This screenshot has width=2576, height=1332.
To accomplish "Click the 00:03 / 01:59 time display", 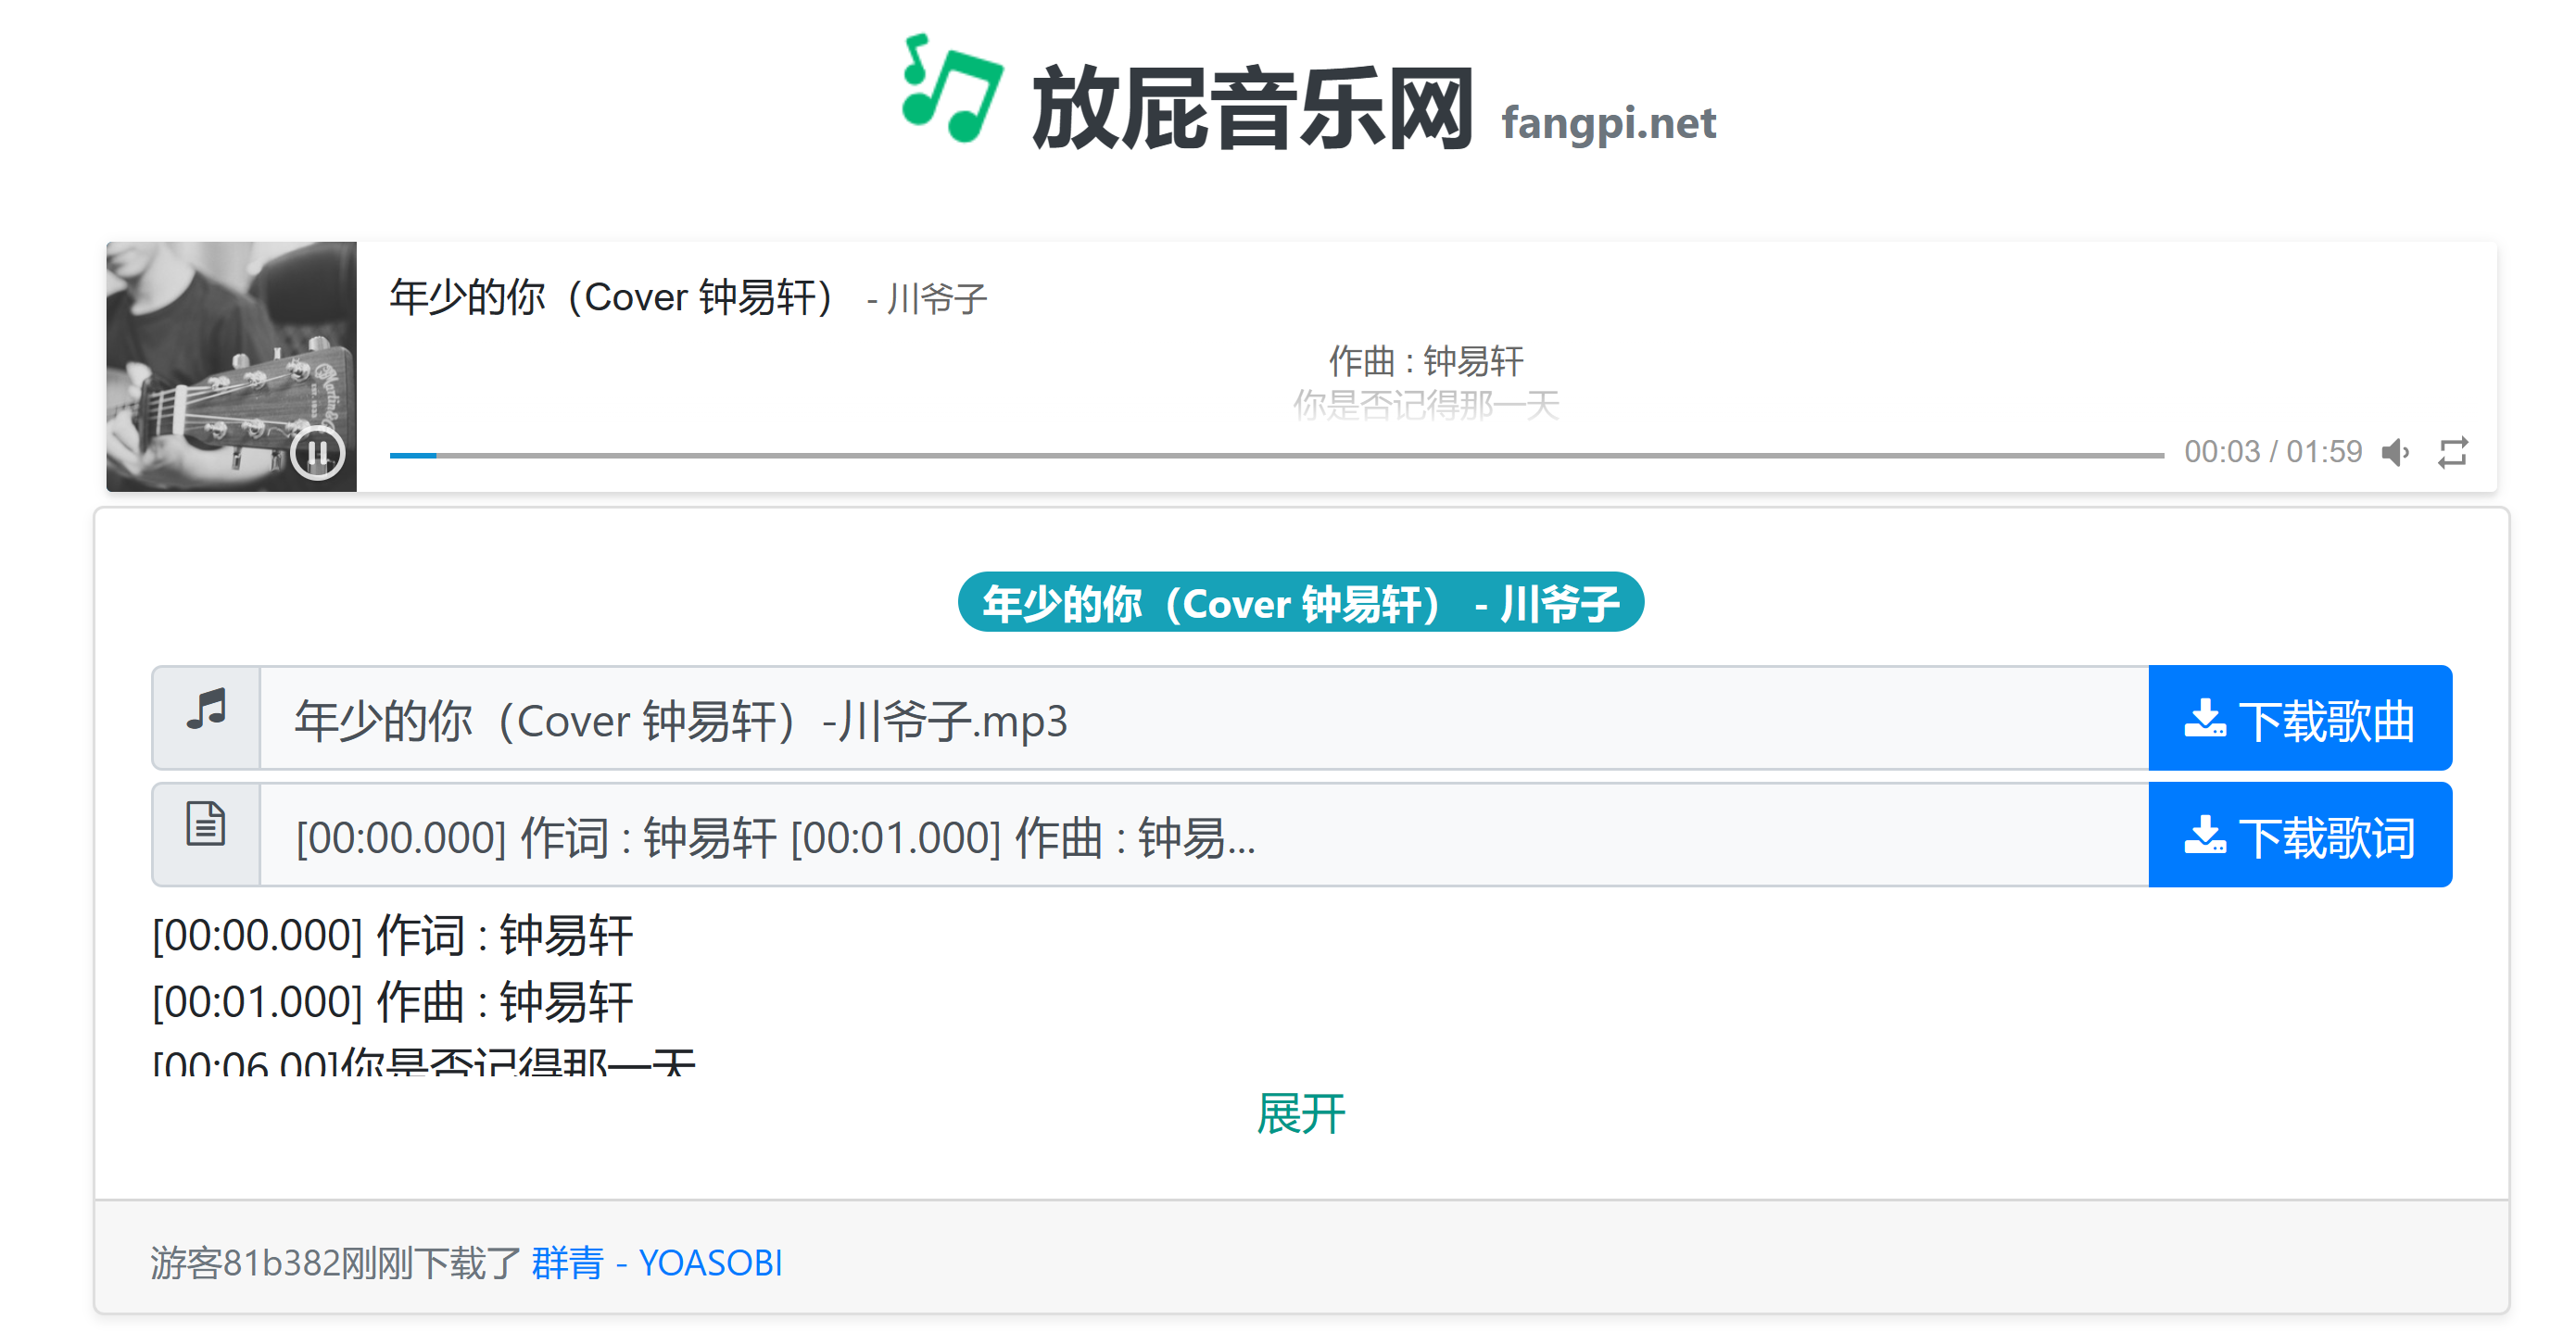I will coord(2272,452).
